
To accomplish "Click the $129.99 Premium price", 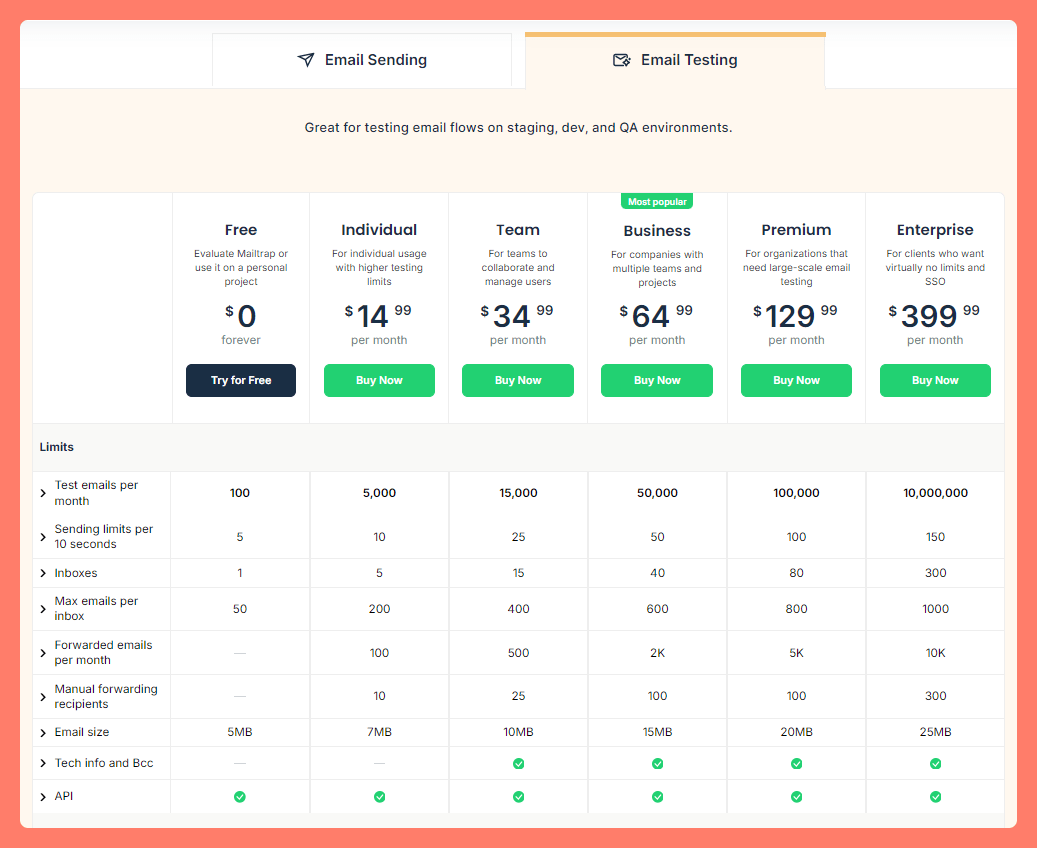I will [x=795, y=316].
